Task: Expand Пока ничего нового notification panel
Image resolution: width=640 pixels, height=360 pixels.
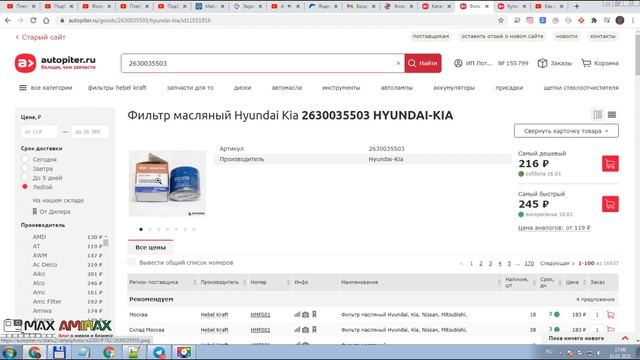Action: pos(625,338)
